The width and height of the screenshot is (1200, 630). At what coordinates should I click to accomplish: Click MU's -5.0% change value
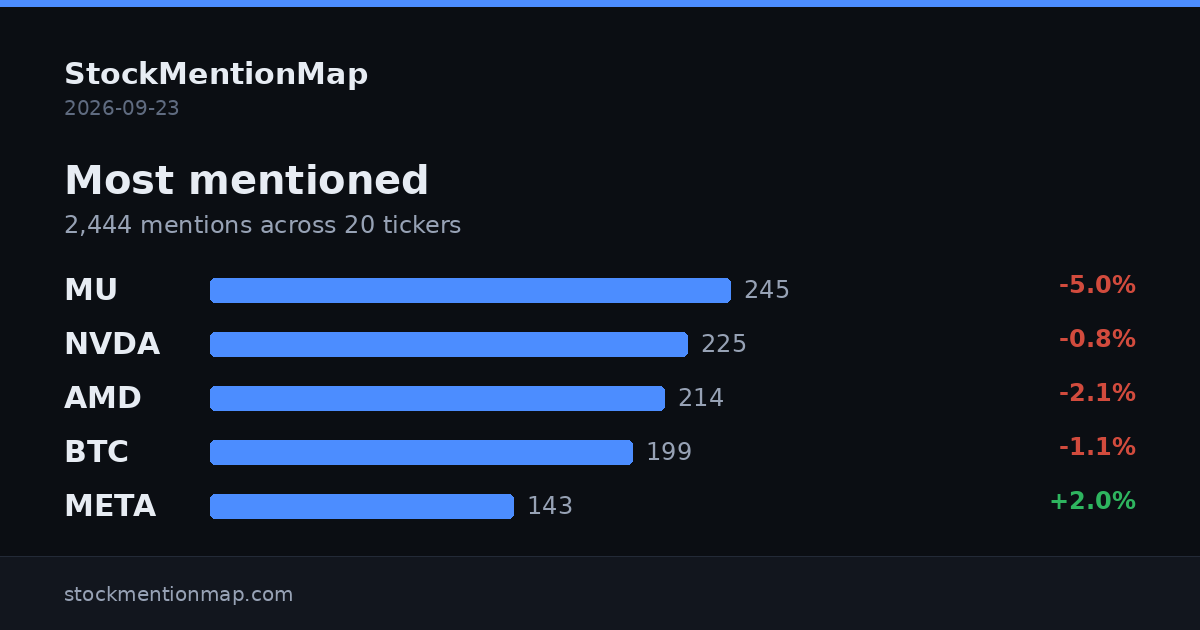pyautogui.click(x=1097, y=285)
